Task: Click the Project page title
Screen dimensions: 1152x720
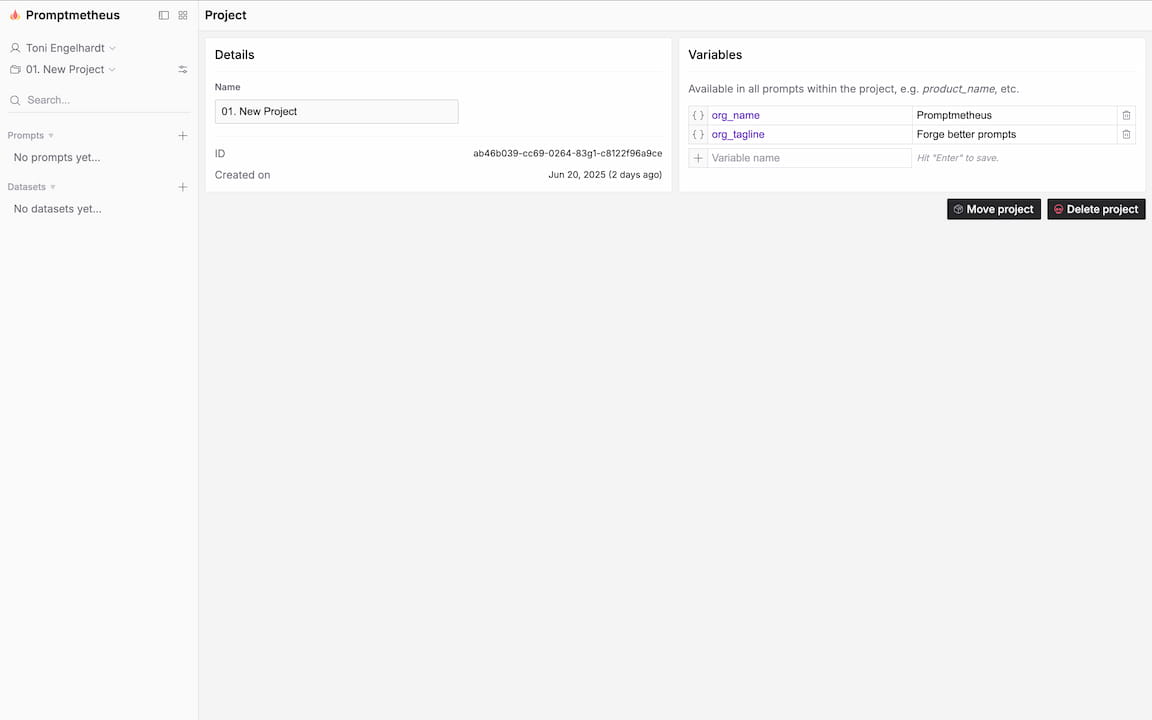Action: tap(226, 15)
